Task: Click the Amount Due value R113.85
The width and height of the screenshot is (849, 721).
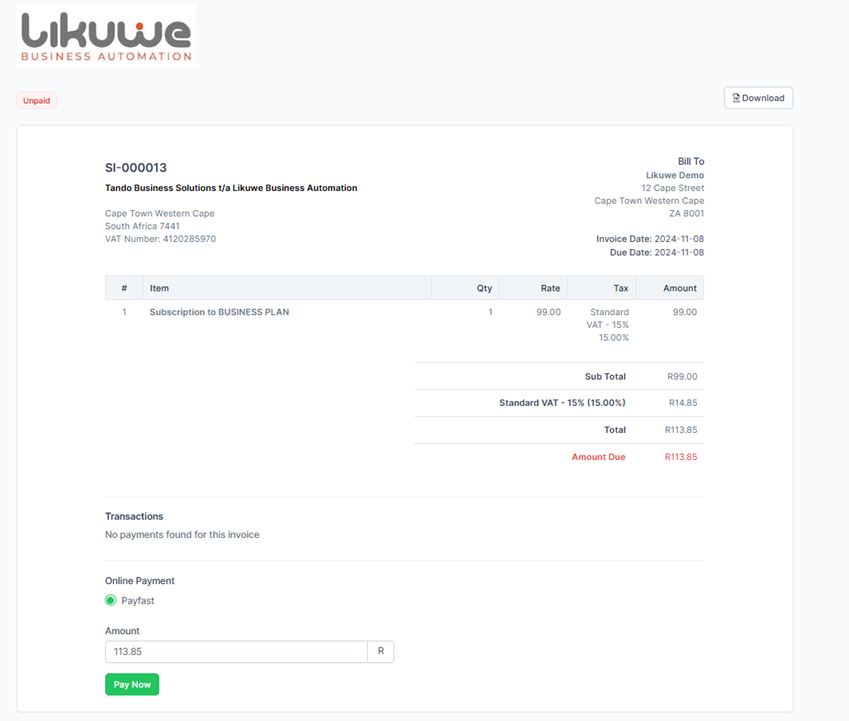Action: [680, 457]
